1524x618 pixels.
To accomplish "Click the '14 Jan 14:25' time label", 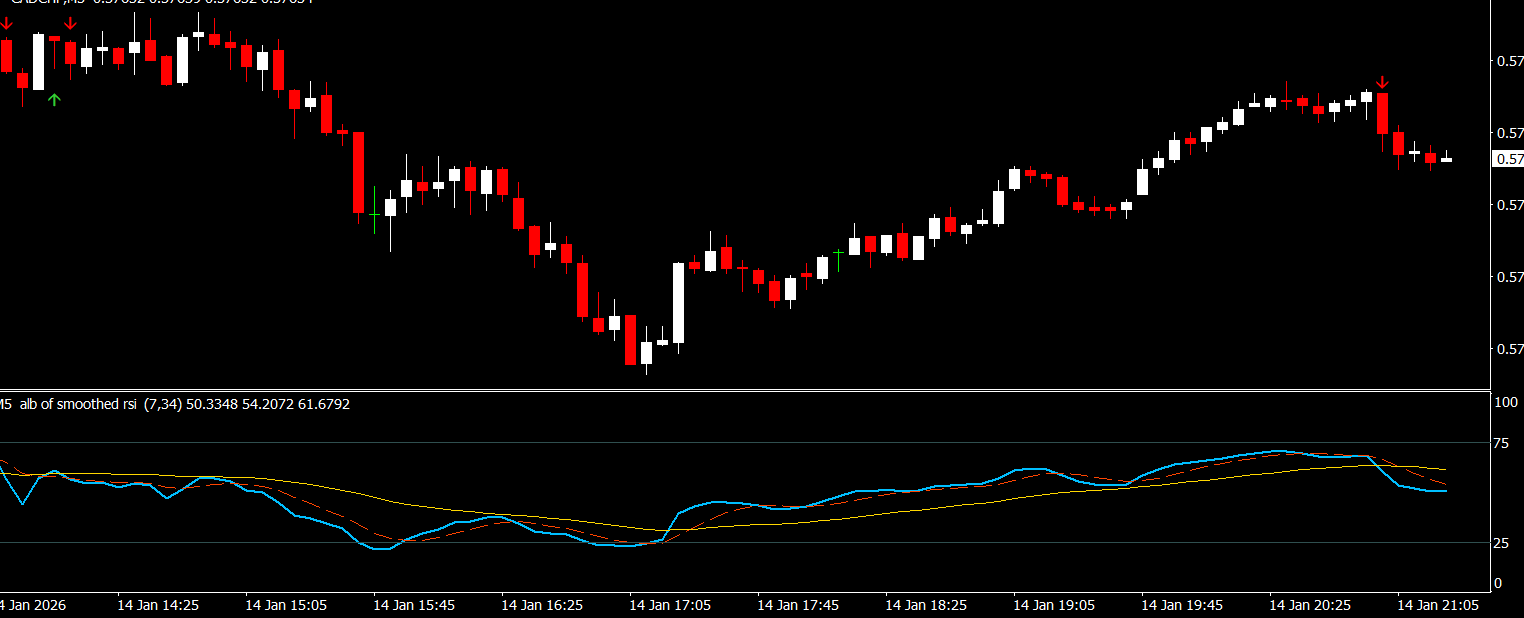I will pyautogui.click(x=158, y=605).
